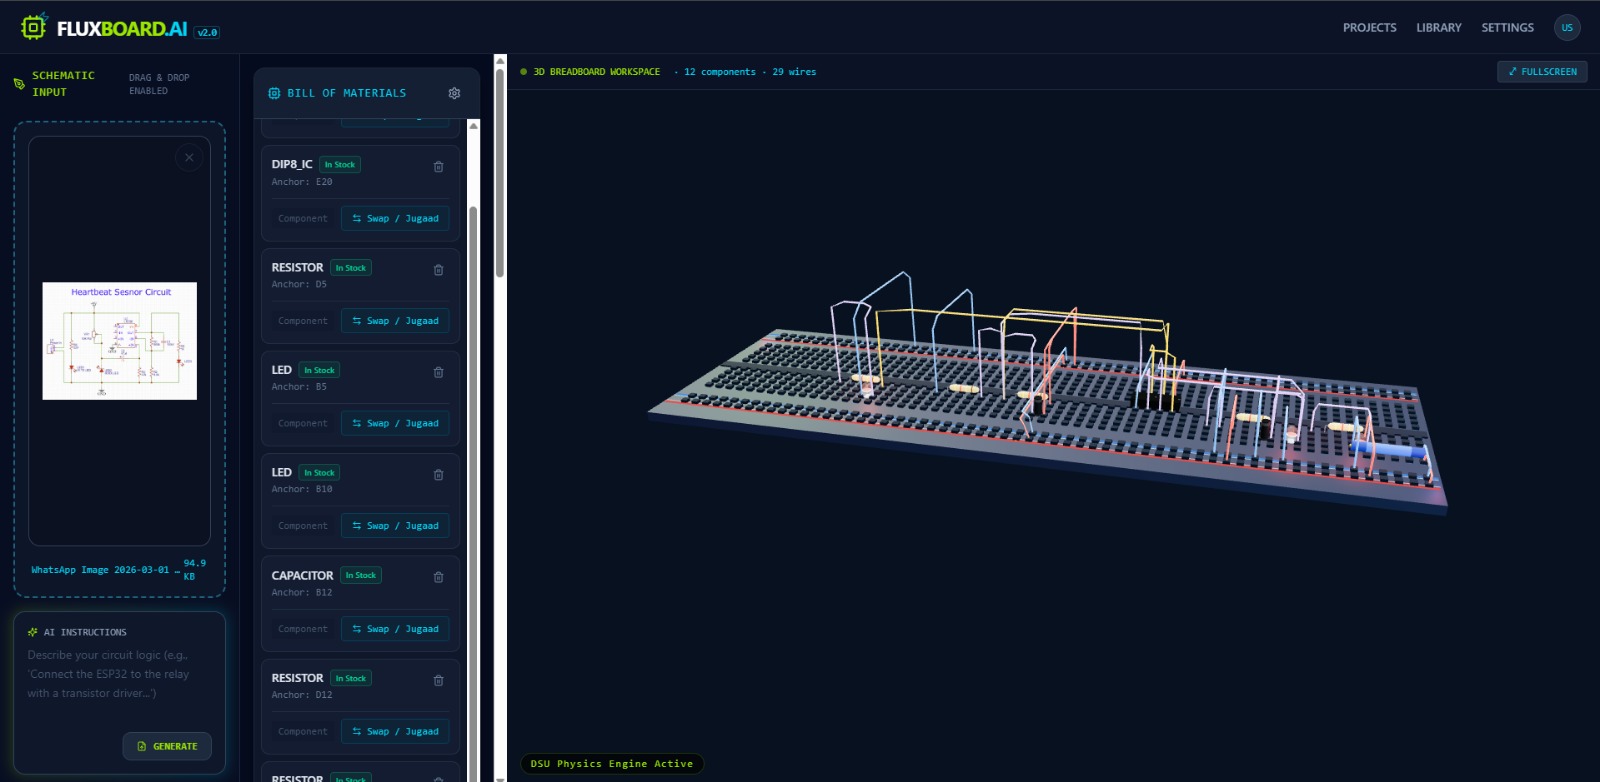Click the 29 wires count label
Viewport: 1600px width, 782px height.
[x=794, y=72]
